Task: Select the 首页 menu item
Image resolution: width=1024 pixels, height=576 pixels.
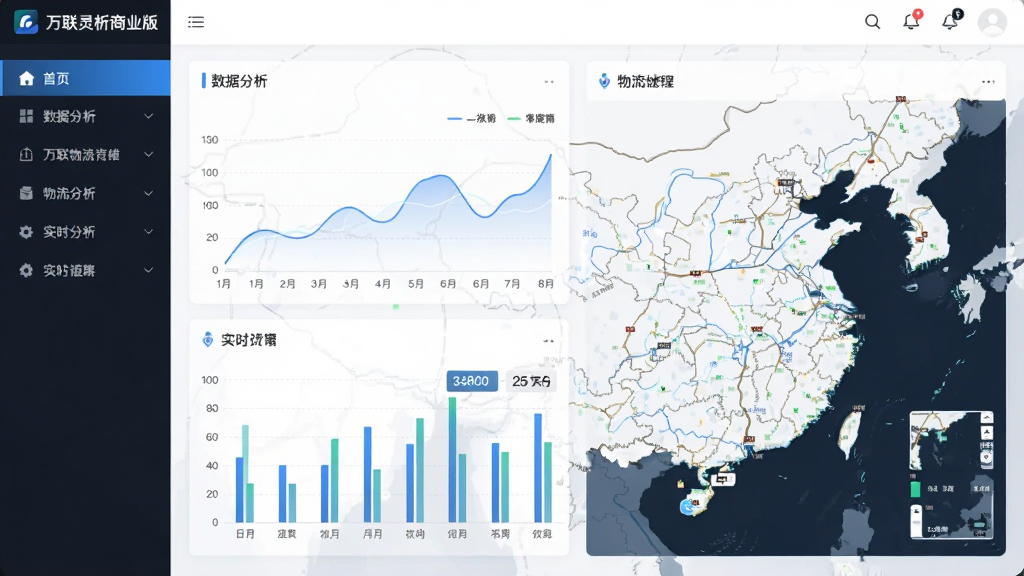Action: (x=86, y=78)
